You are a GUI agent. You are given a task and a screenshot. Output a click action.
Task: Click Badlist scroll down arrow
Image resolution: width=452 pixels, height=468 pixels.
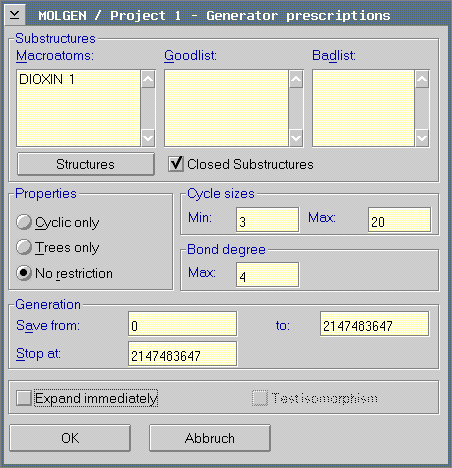(x=422, y=137)
